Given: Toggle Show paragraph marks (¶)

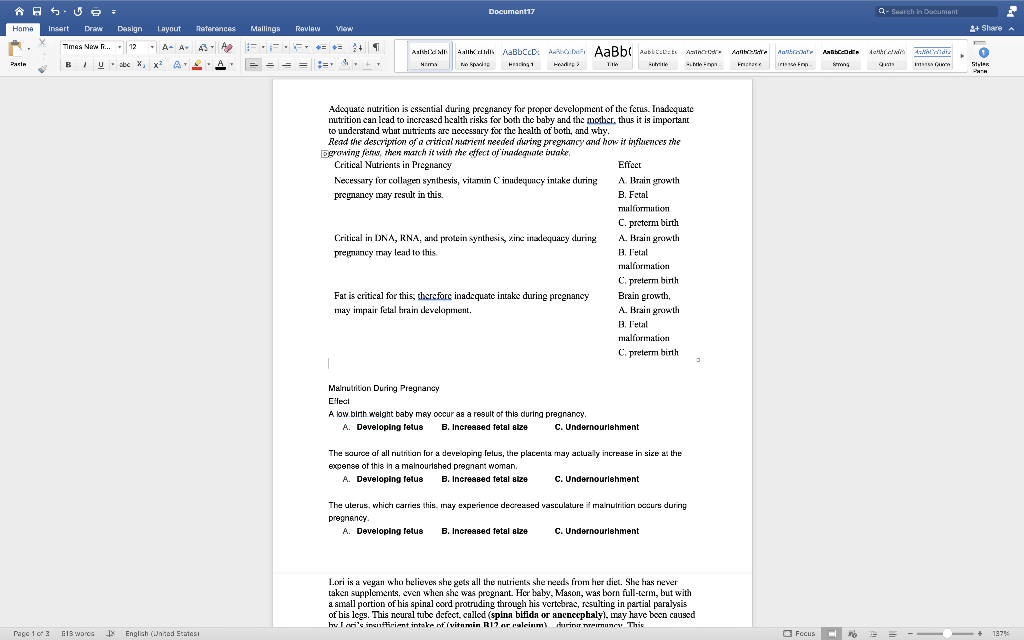Looking at the screenshot, I should (x=376, y=47).
